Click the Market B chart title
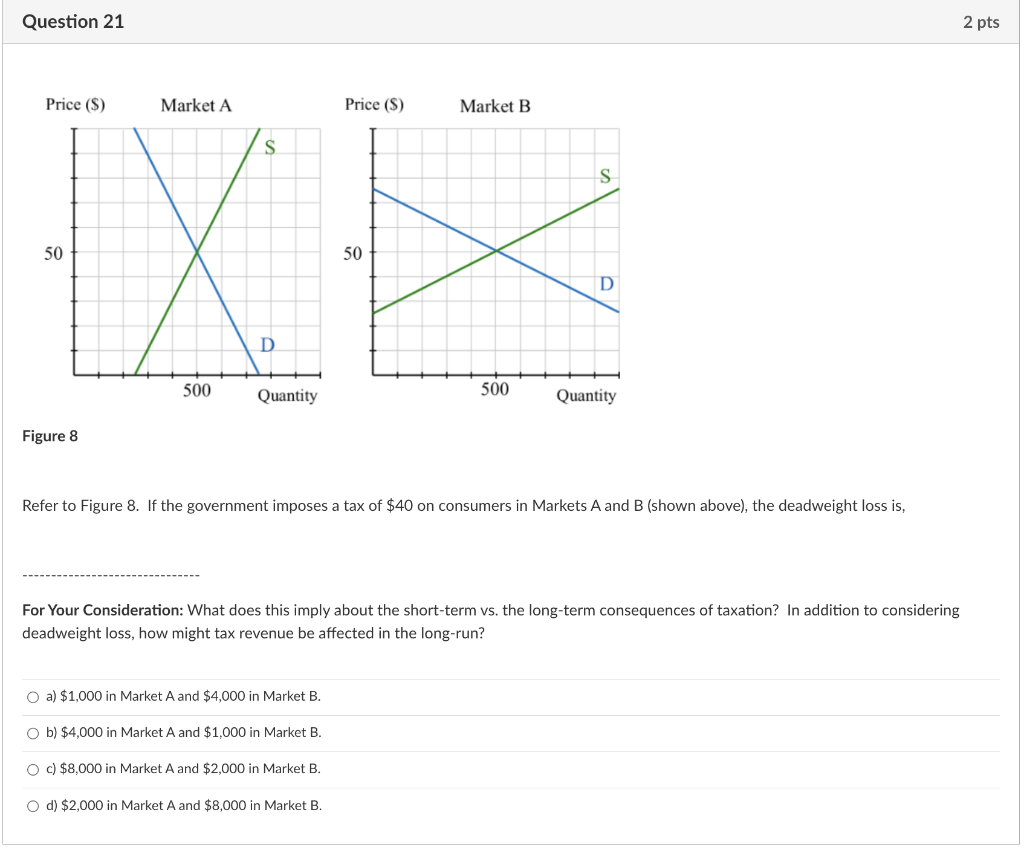1024x850 pixels. 495,106
